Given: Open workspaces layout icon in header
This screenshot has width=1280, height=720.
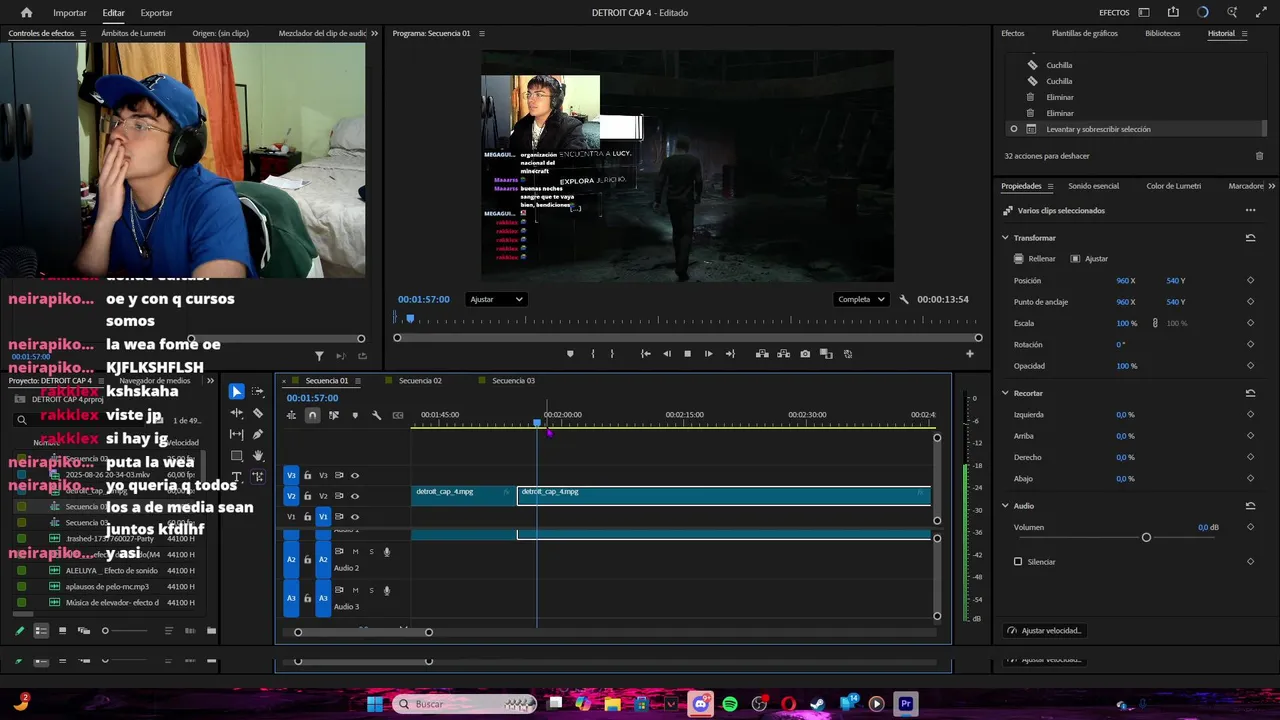Looking at the screenshot, I should (1144, 12).
